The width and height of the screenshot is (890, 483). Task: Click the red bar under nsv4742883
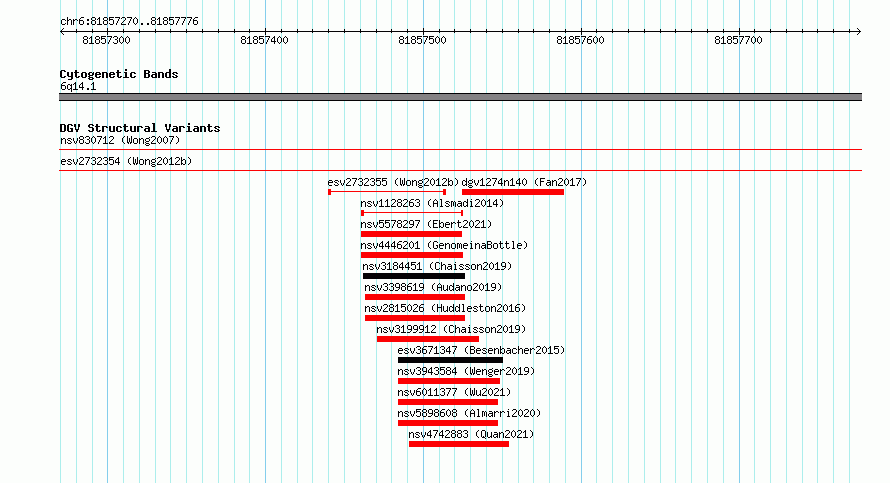459,444
